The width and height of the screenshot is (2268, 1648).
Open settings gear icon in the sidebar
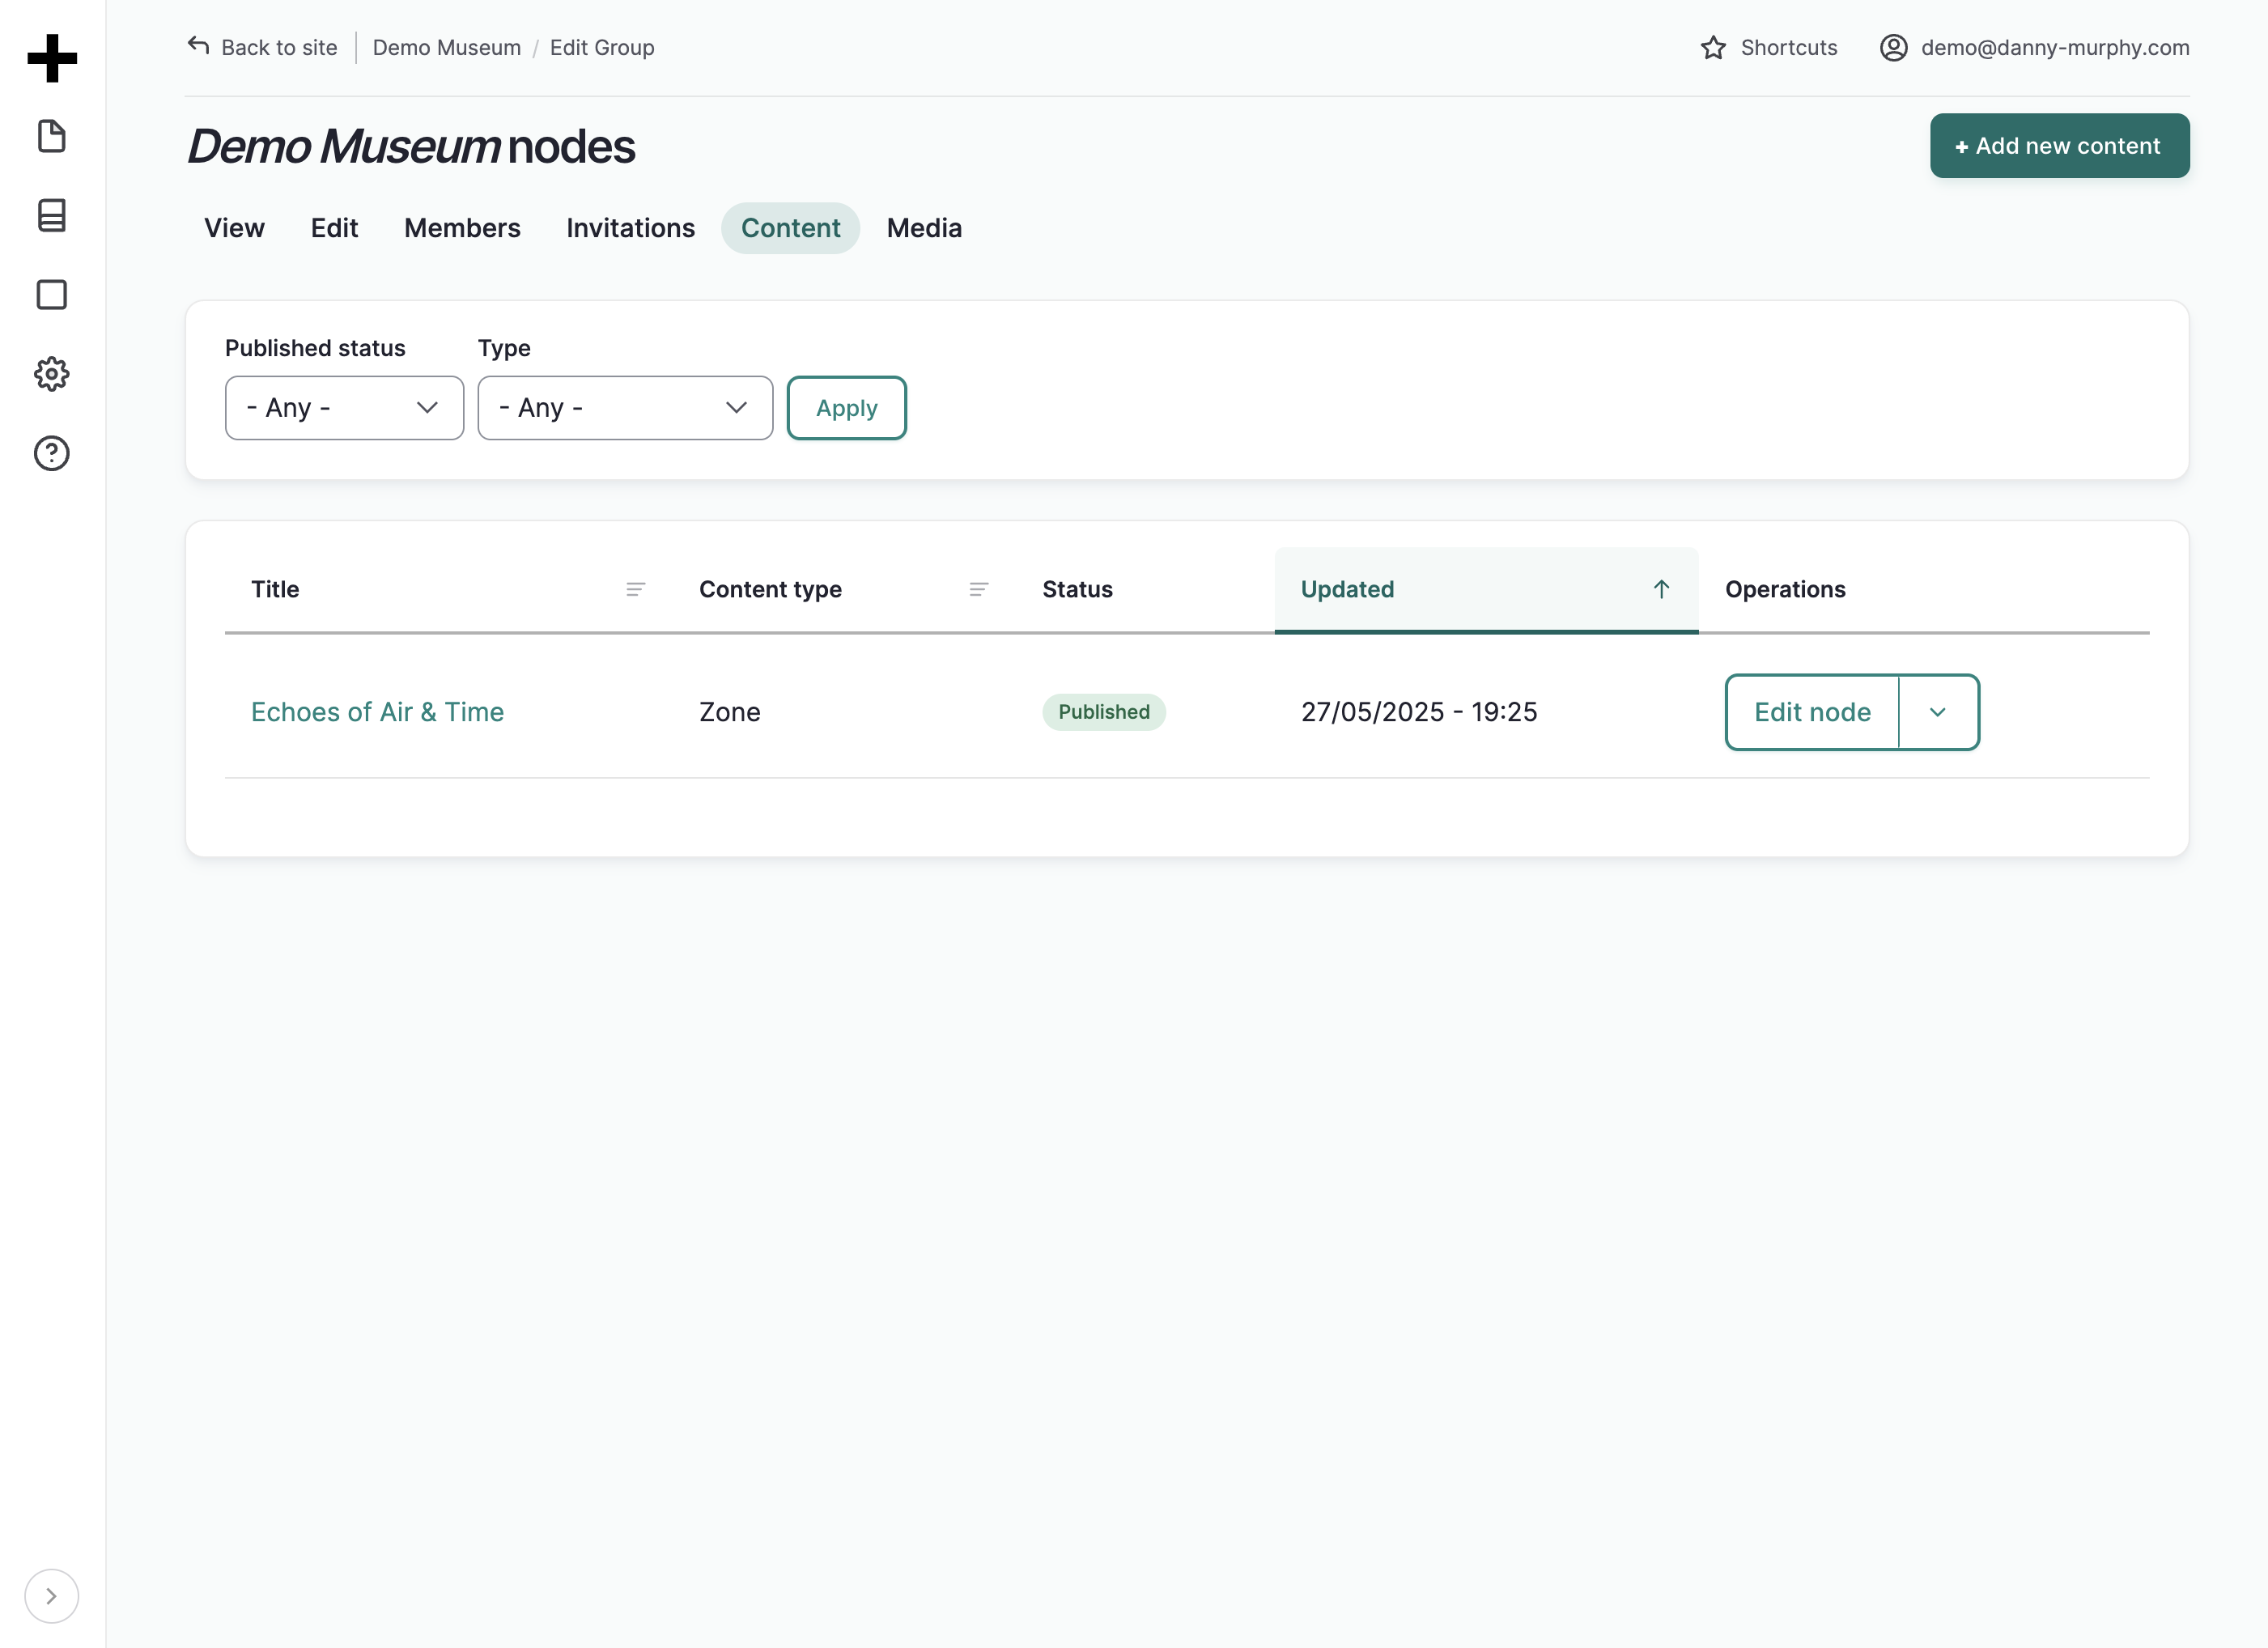52,374
